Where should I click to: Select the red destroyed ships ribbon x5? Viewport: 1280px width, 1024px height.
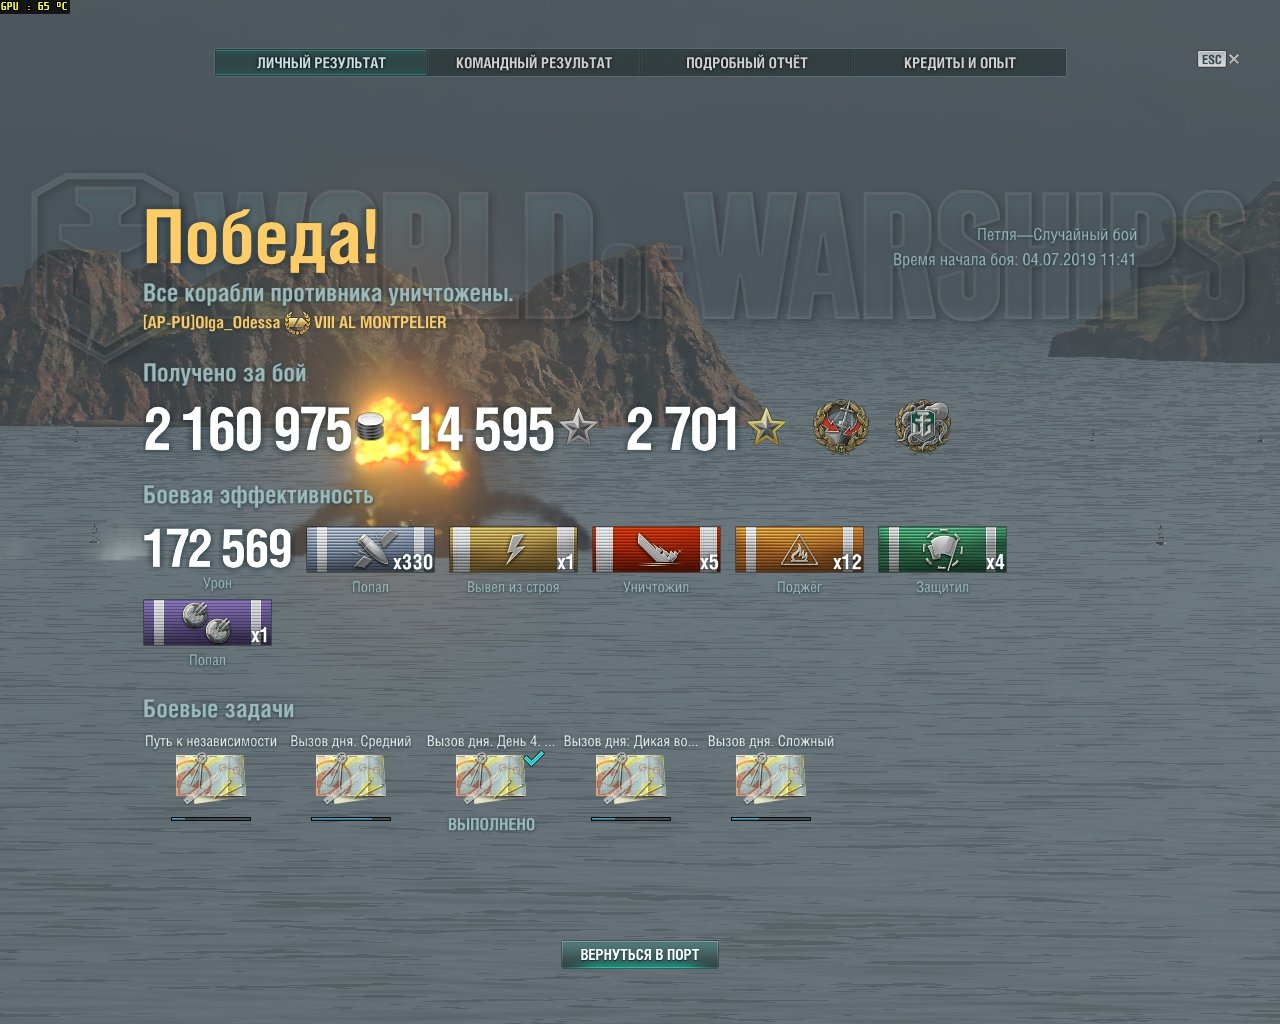tap(656, 550)
